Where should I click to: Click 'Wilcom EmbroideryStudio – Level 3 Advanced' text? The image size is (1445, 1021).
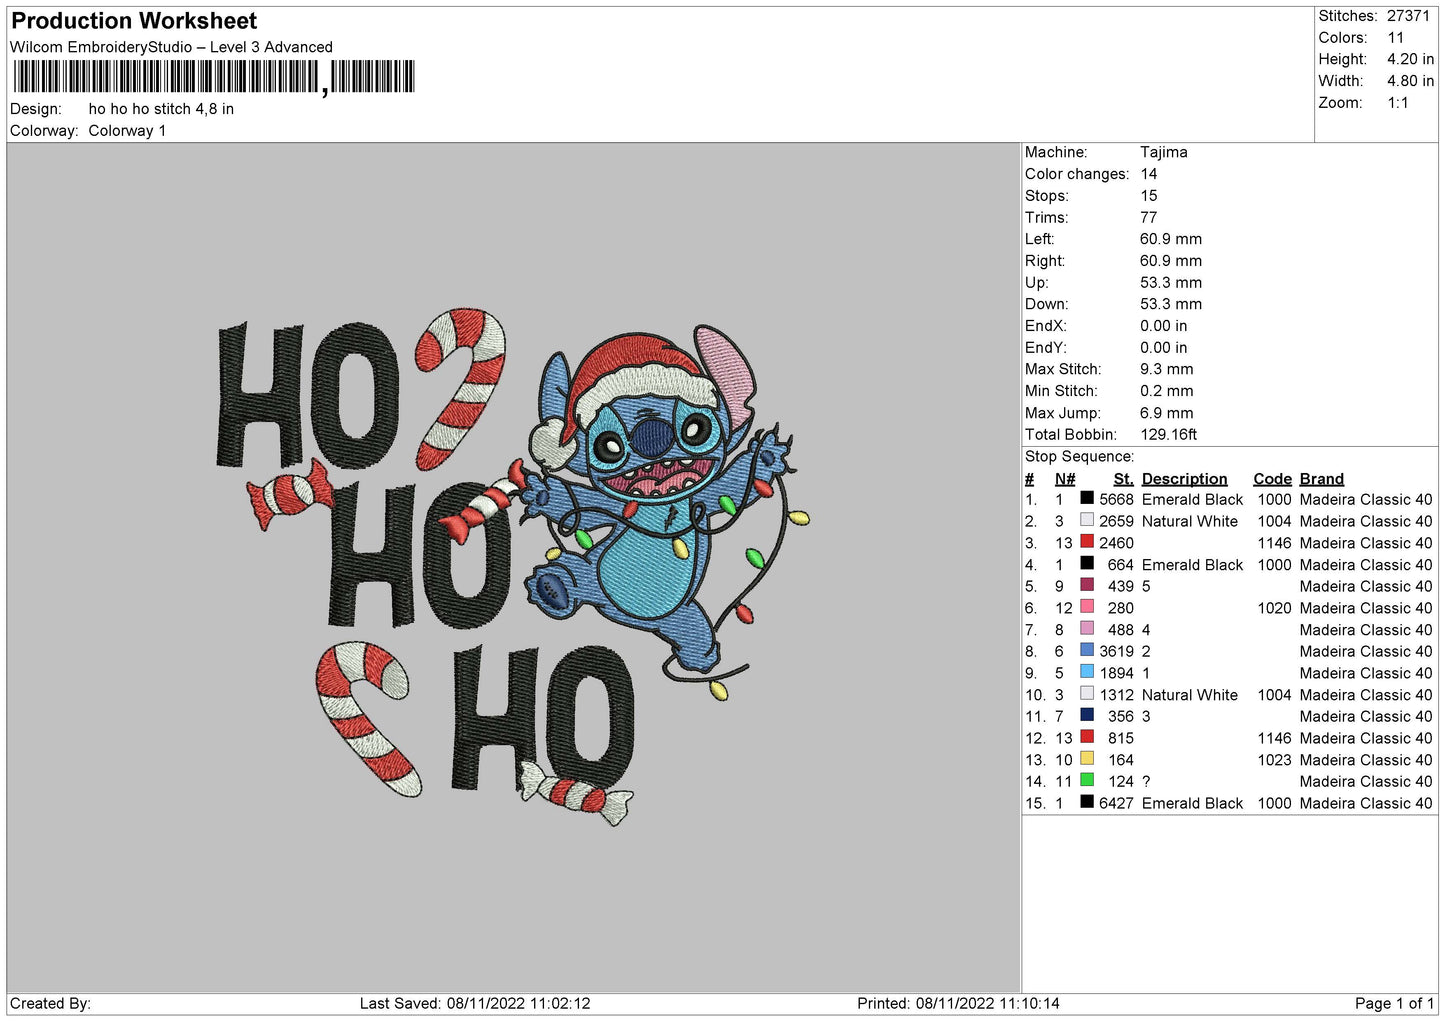coord(171,47)
